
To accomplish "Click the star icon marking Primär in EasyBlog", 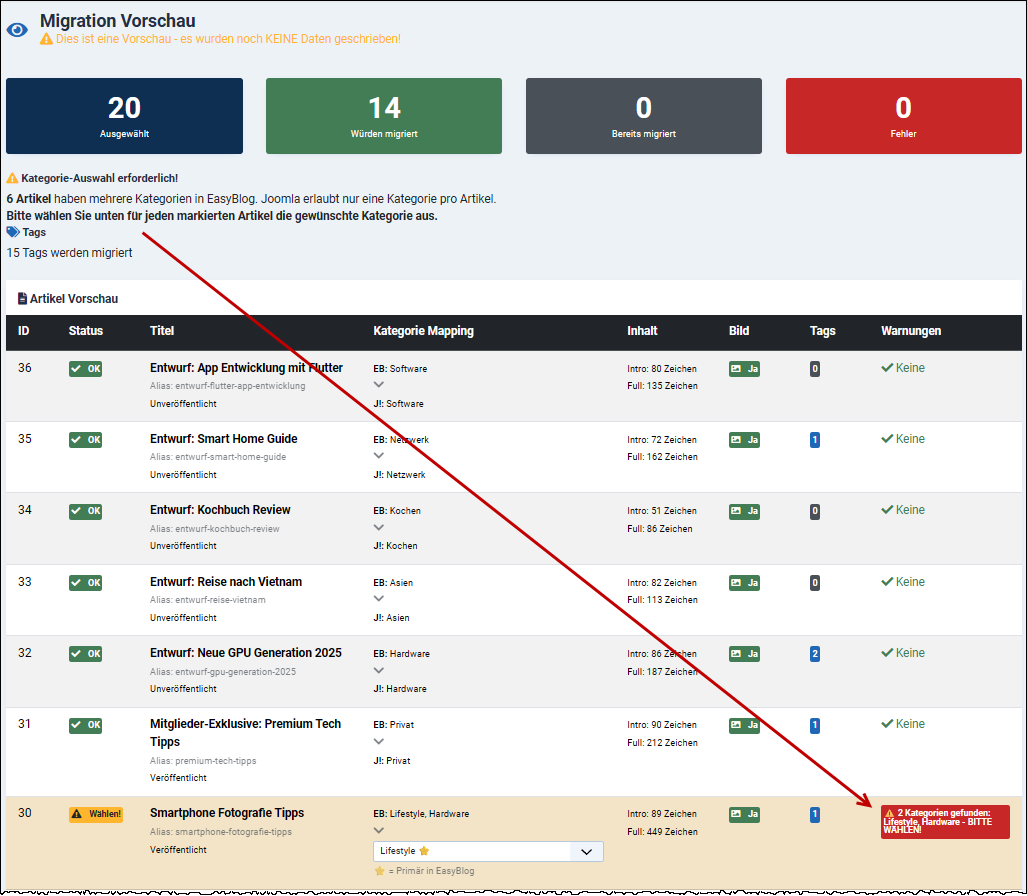I will coord(379,869).
